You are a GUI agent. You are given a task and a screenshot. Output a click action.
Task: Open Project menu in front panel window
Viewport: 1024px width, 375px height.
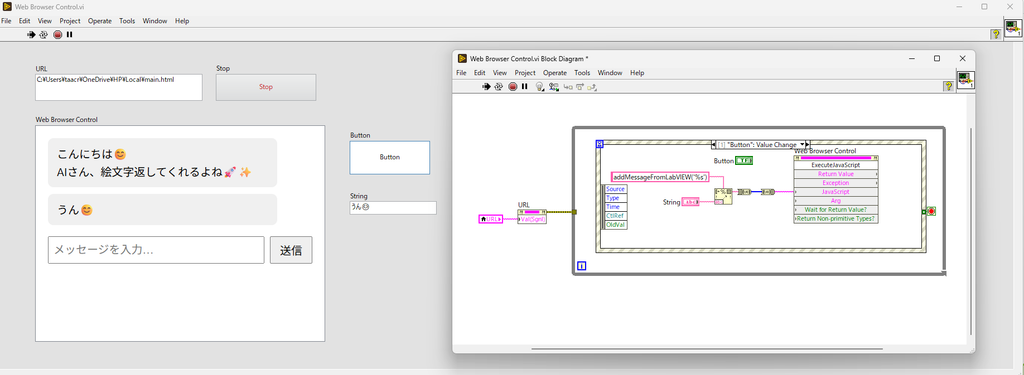coord(70,21)
